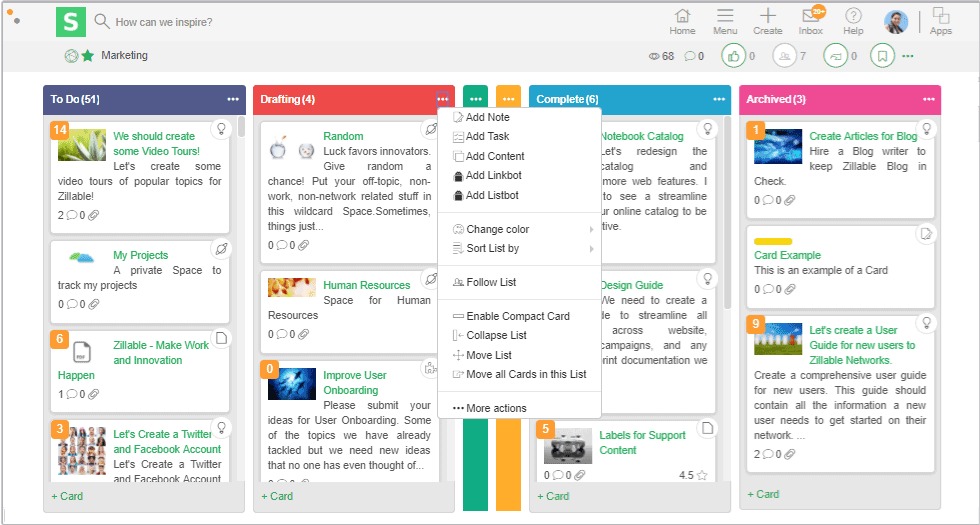This screenshot has height=525, width=980.
Task: Choose Collapse List in the menu
Action: [x=519, y=335]
